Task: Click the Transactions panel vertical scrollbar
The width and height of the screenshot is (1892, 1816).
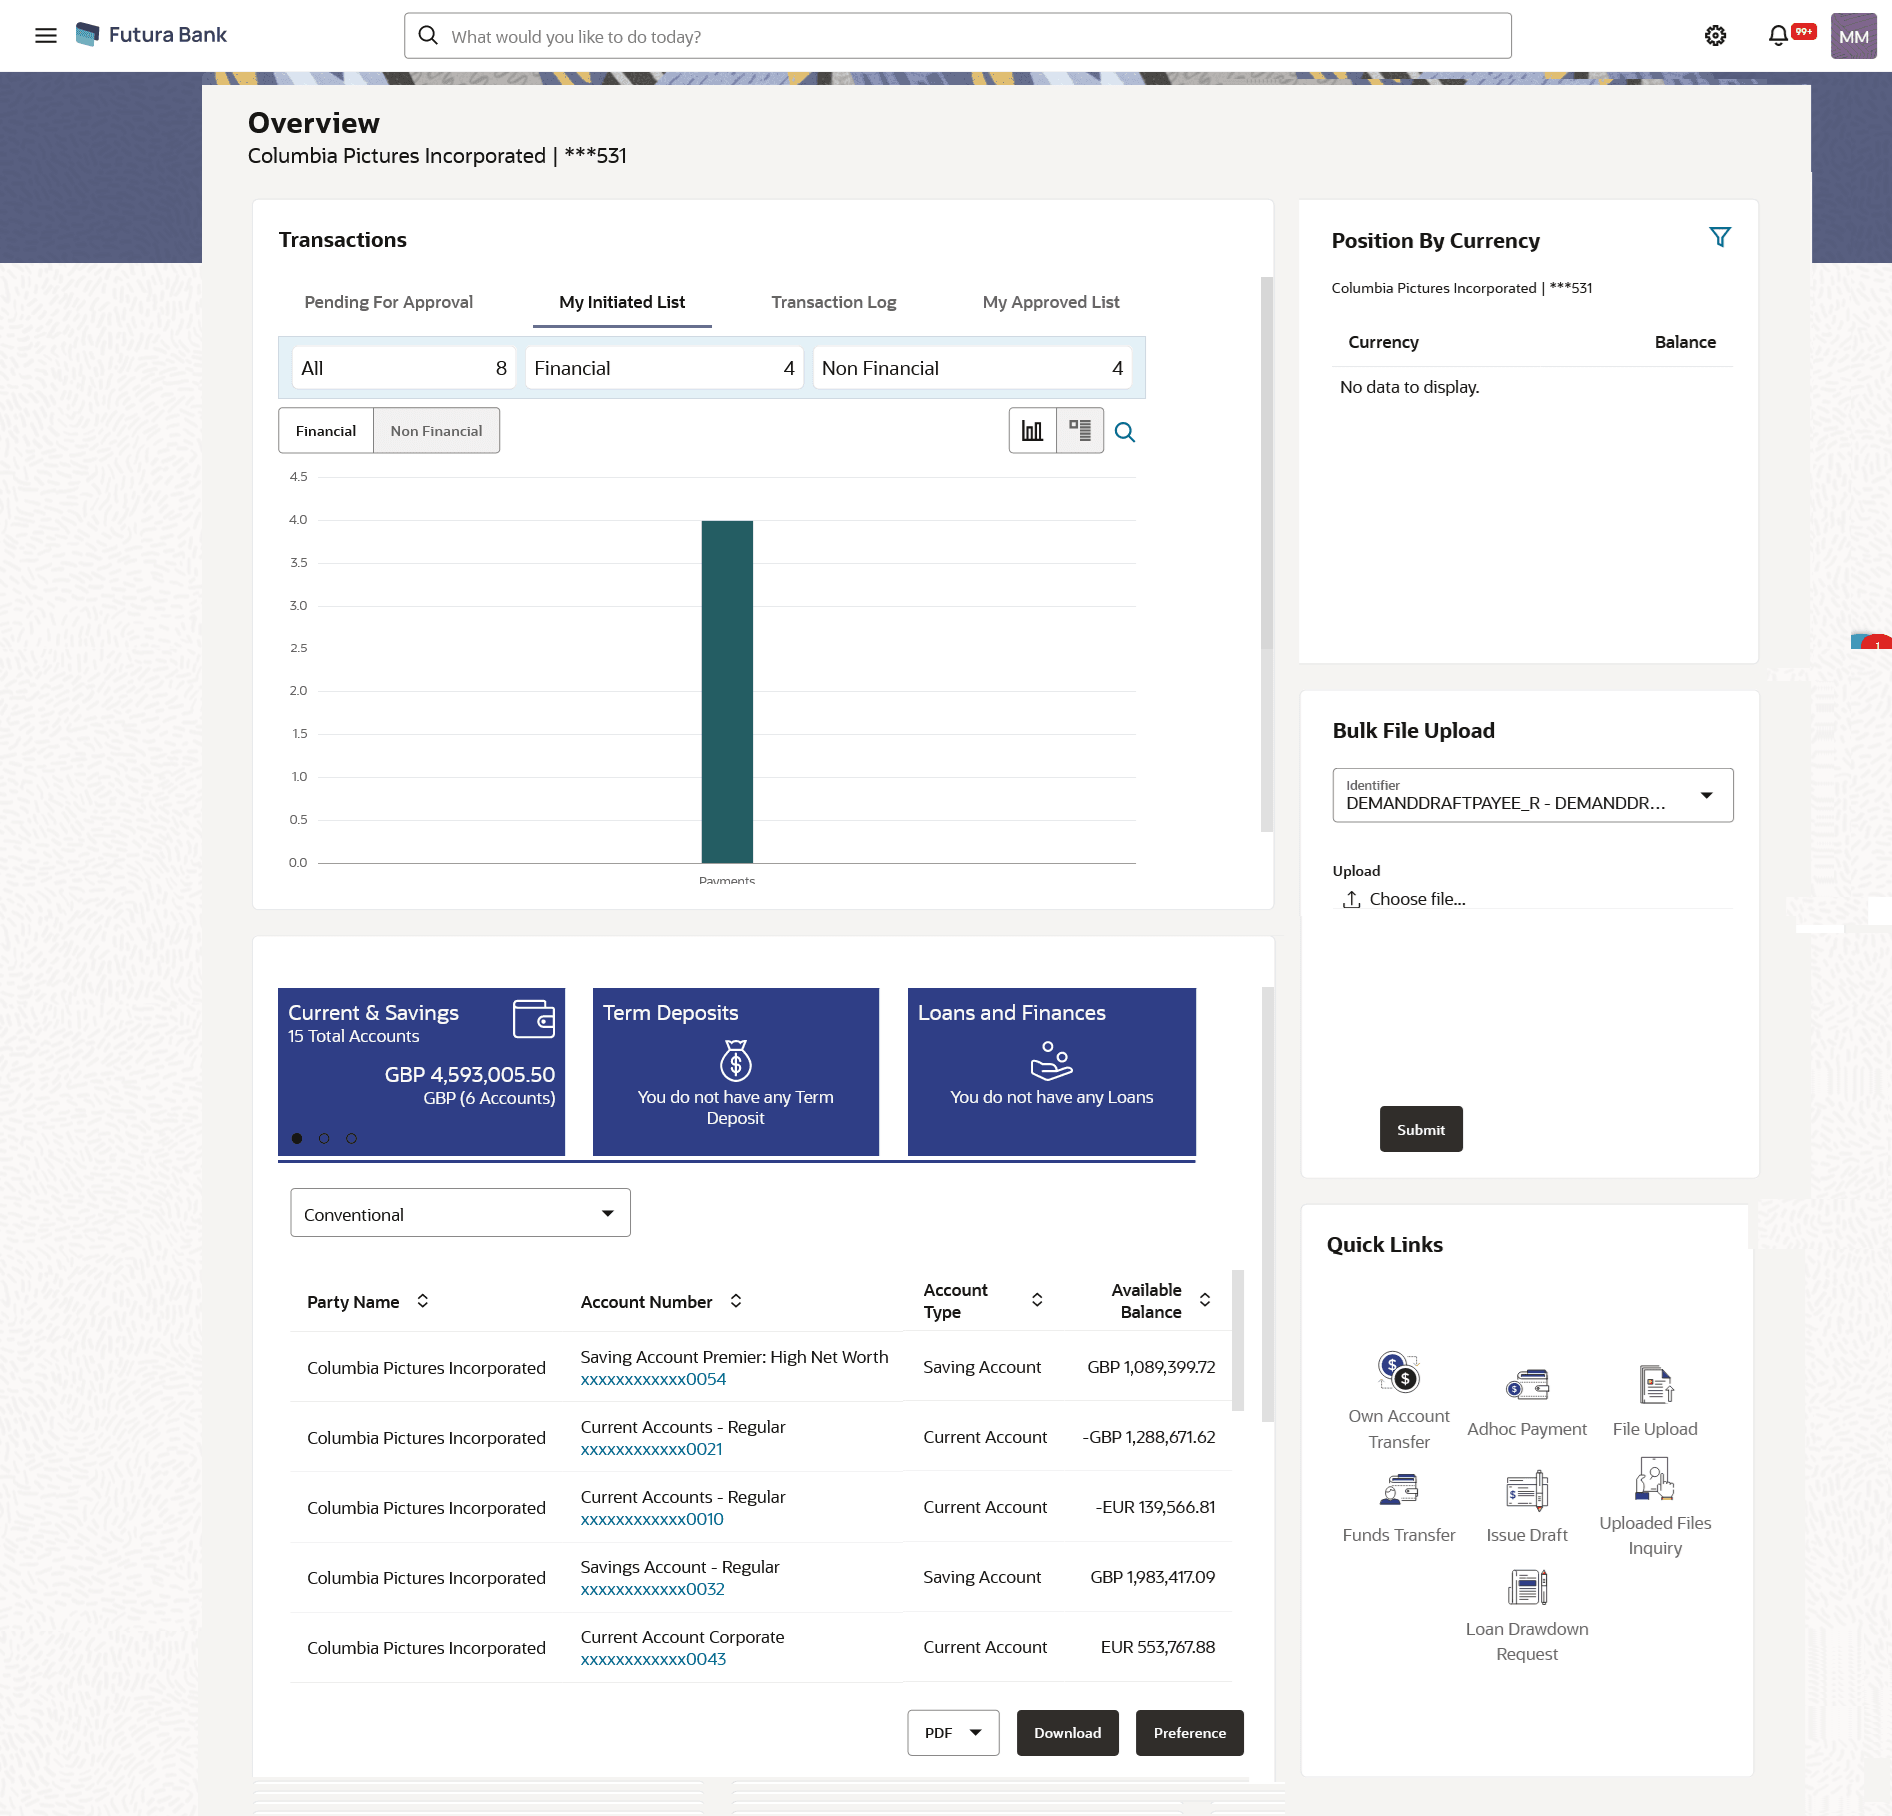Action: point(1266,553)
